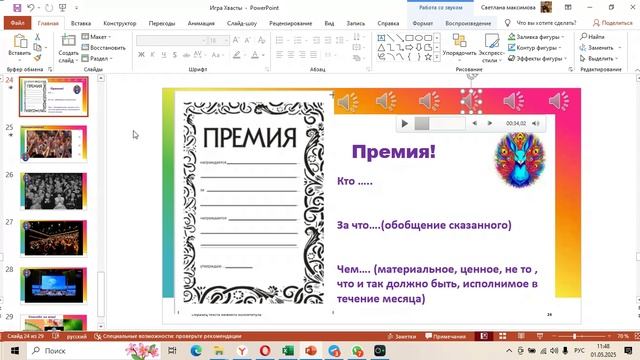Open Excel from the taskbar
The image size is (640, 360).
pos(288,351)
